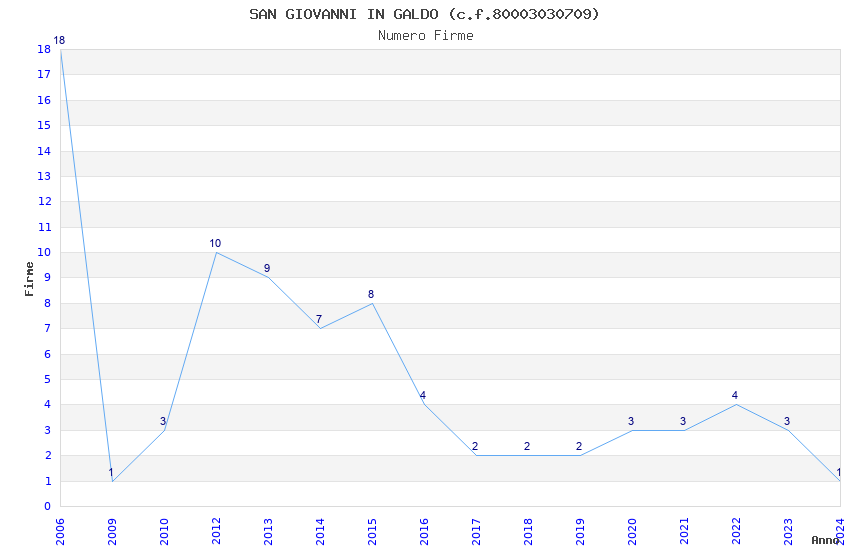Click the x-axis year 2009
Screen dimensions: 850x550
(x=112, y=531)
